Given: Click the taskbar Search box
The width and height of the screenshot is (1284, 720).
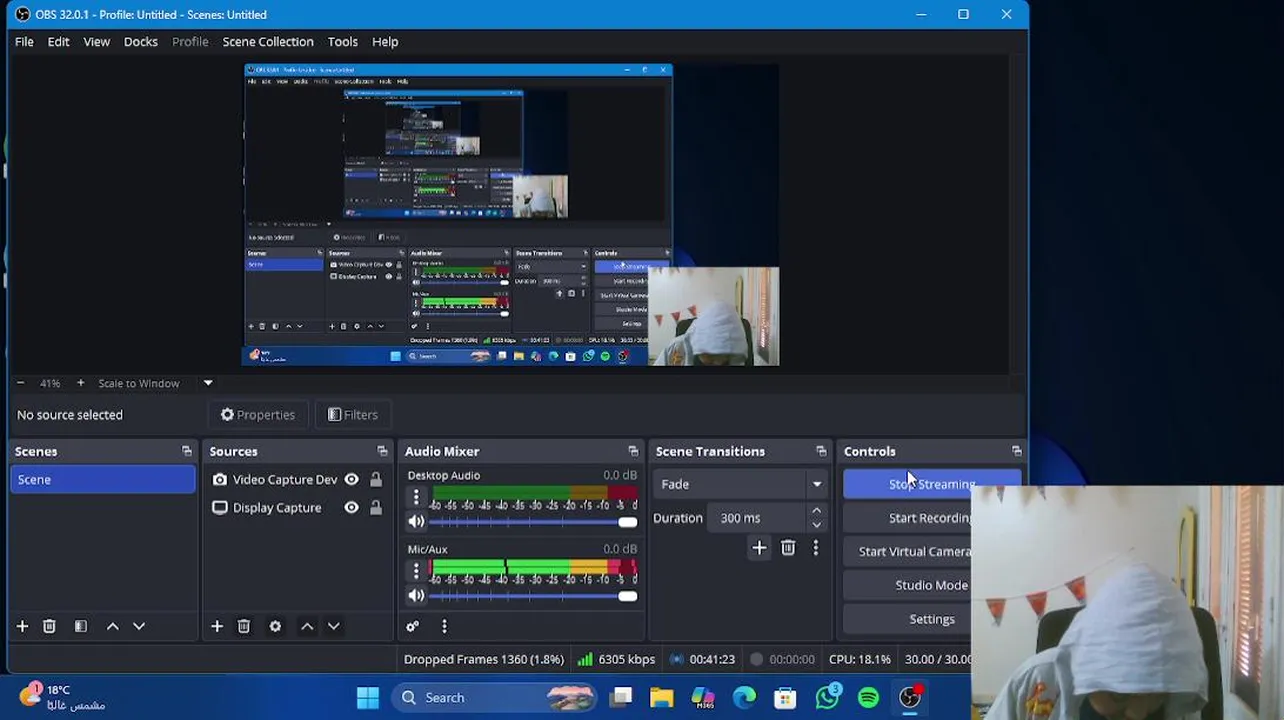Looking at the screenshot, I should [494, 698].
